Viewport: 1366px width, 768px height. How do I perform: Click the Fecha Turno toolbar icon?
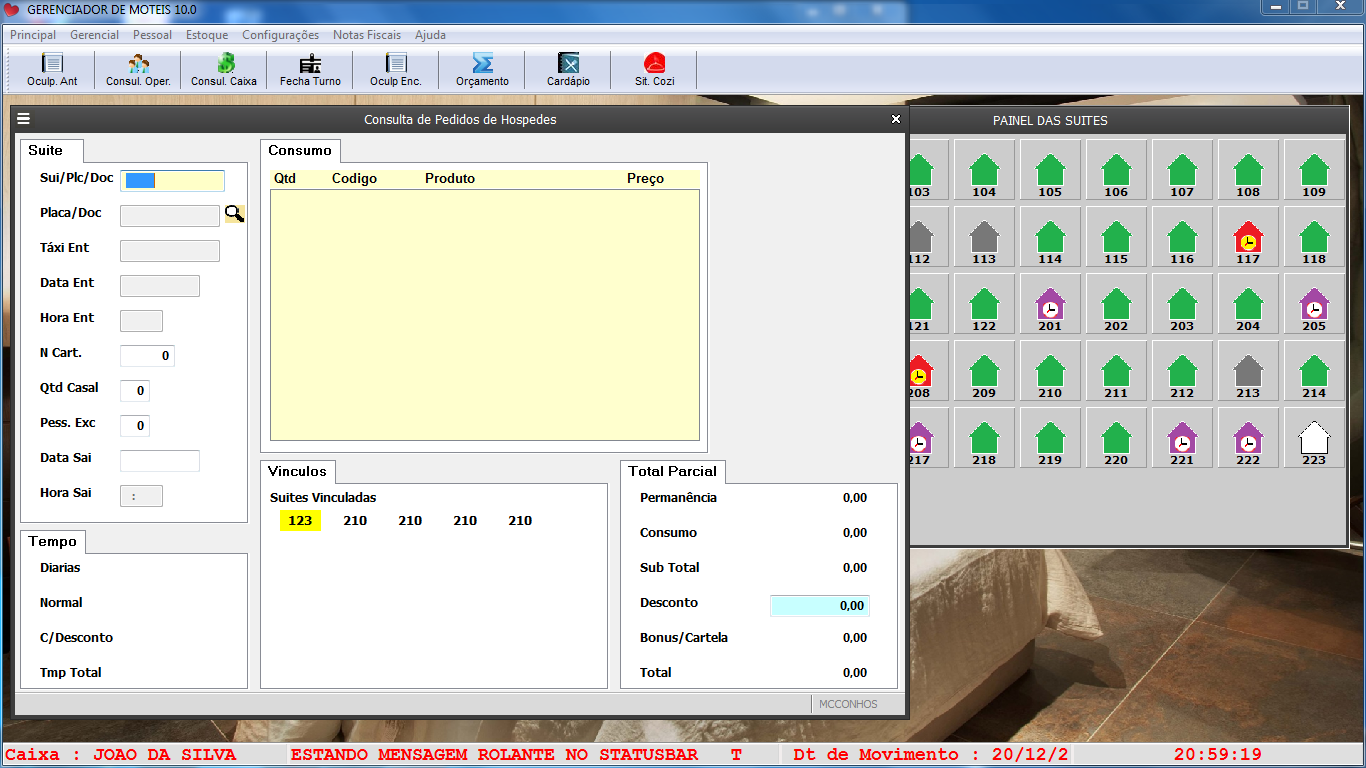(x=310, y=69)
